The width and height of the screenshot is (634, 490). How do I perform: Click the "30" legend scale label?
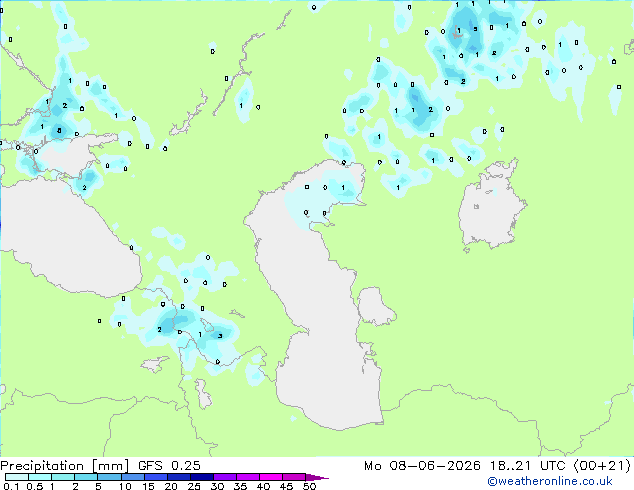[217, 486]
